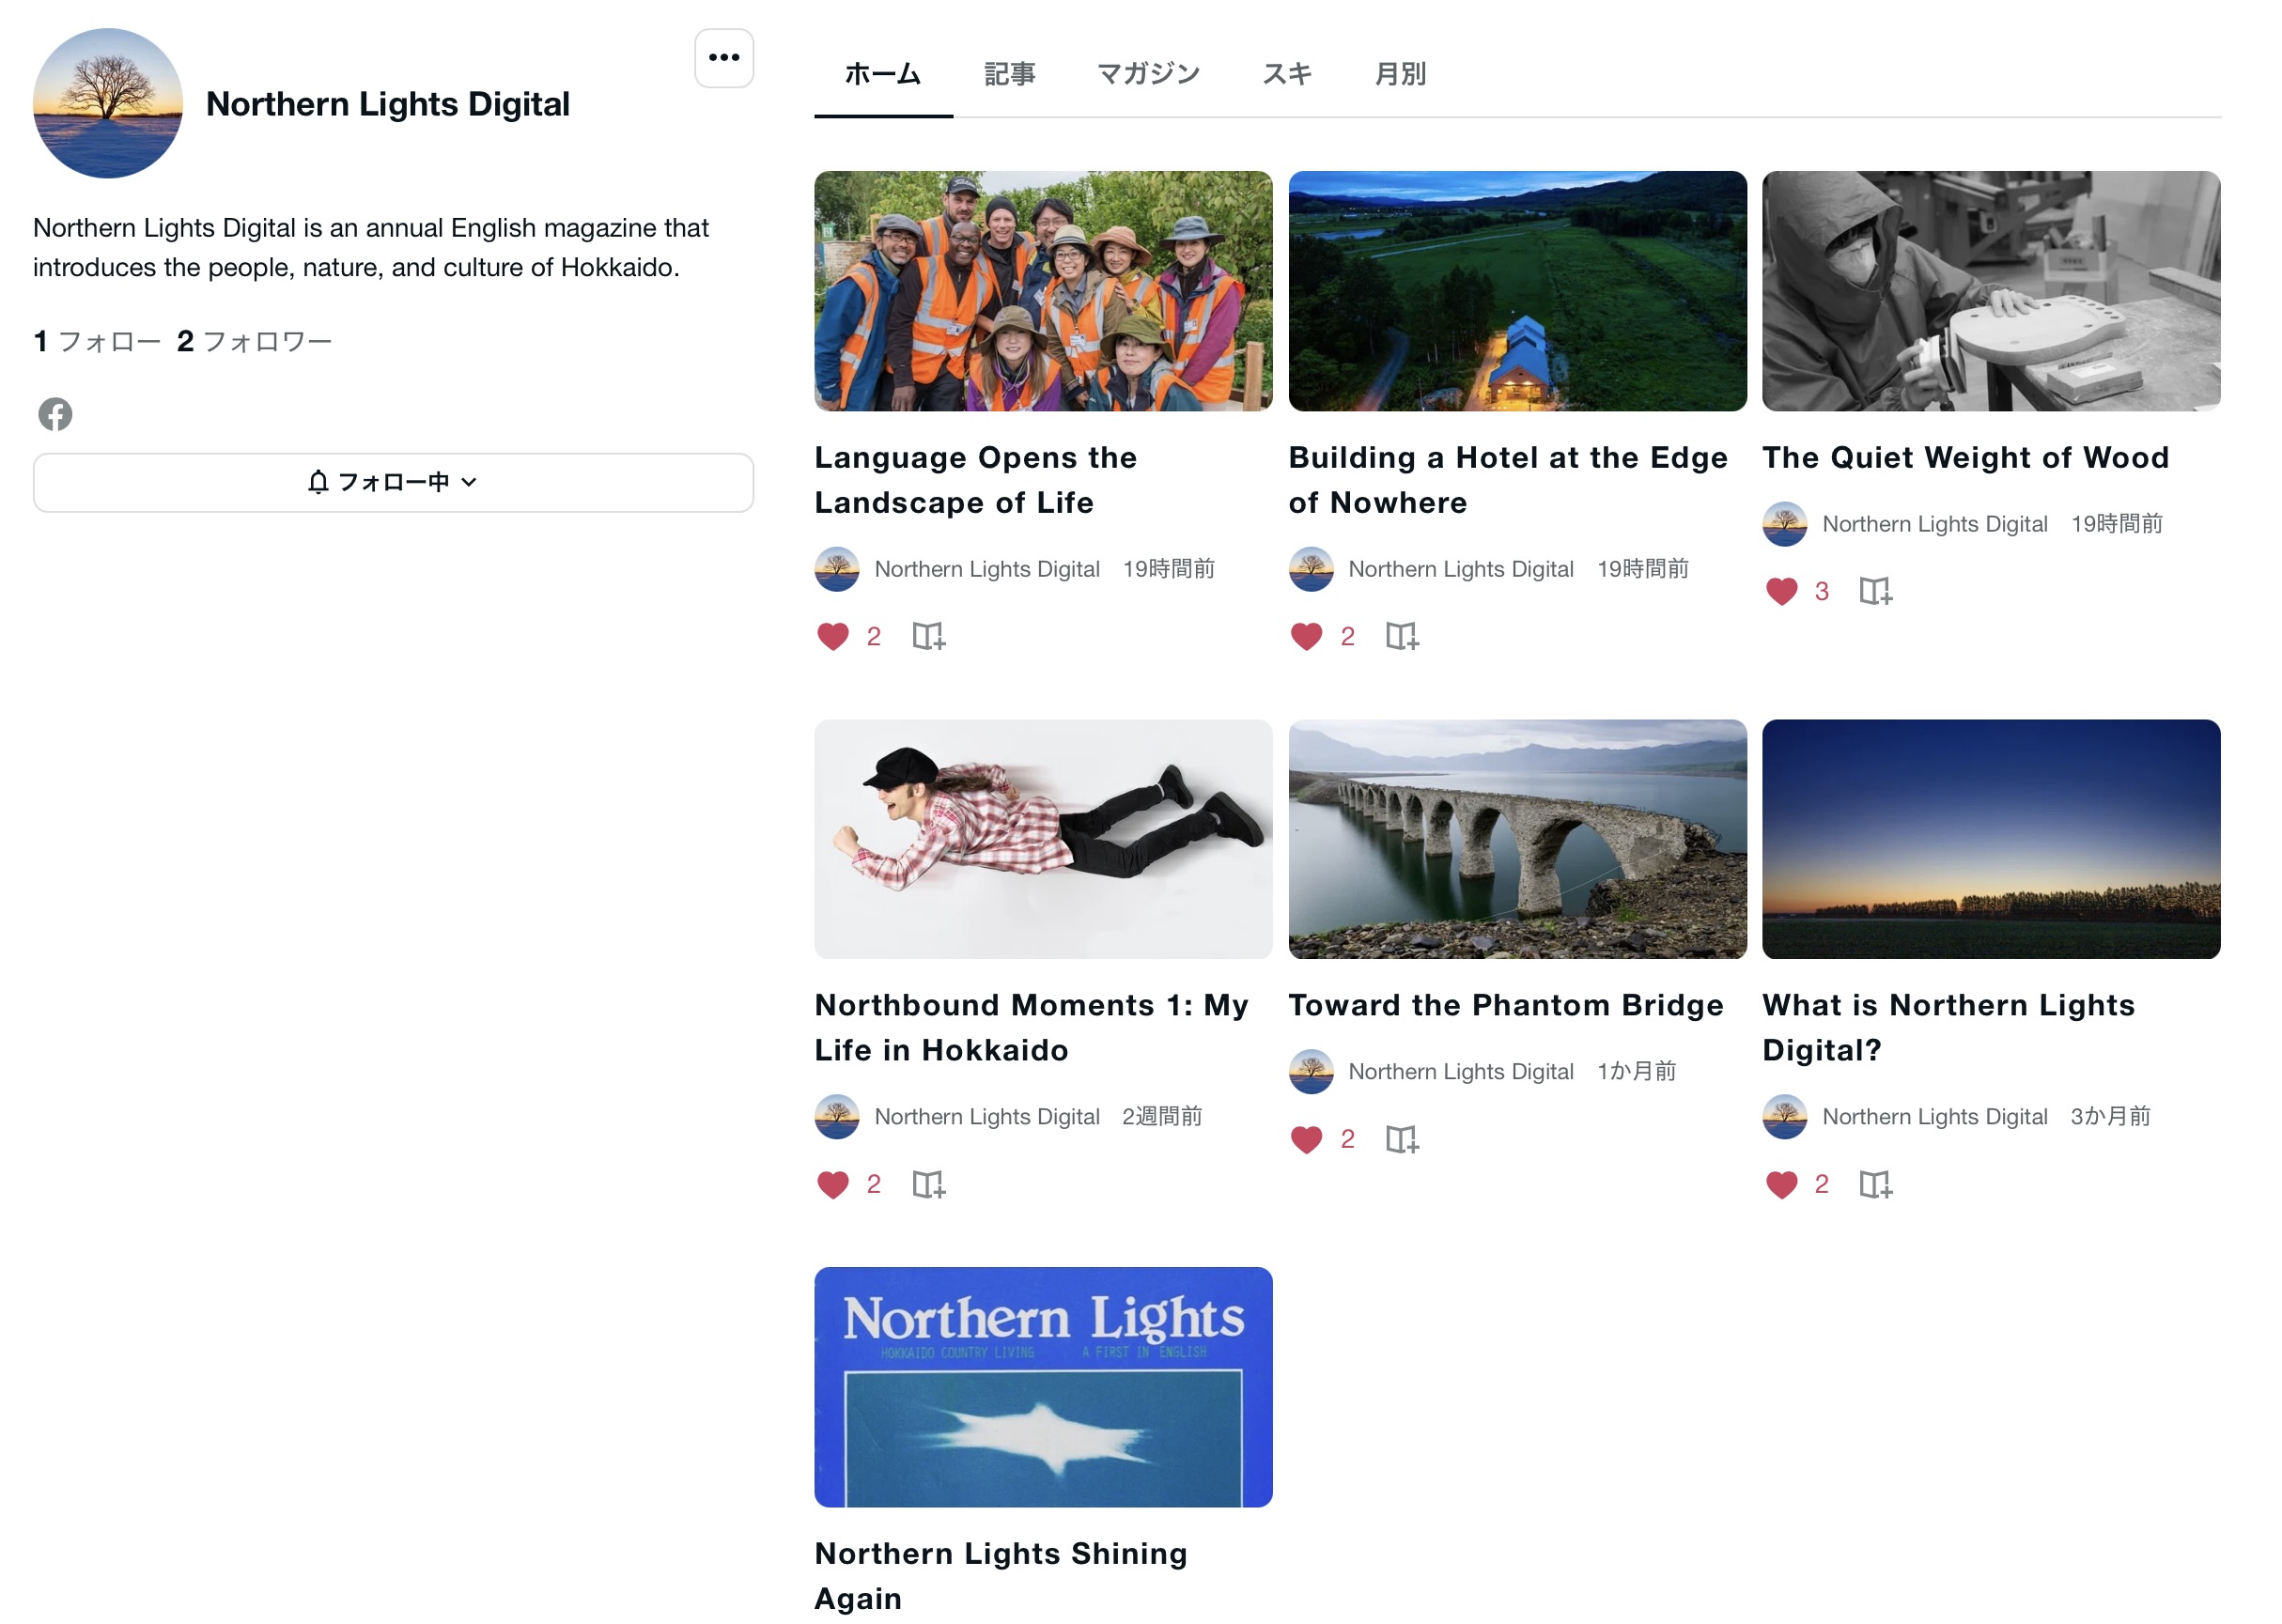
Task: Add 'Toward the Phantom Bridge' to magazine
Action: (1401, 1139)
